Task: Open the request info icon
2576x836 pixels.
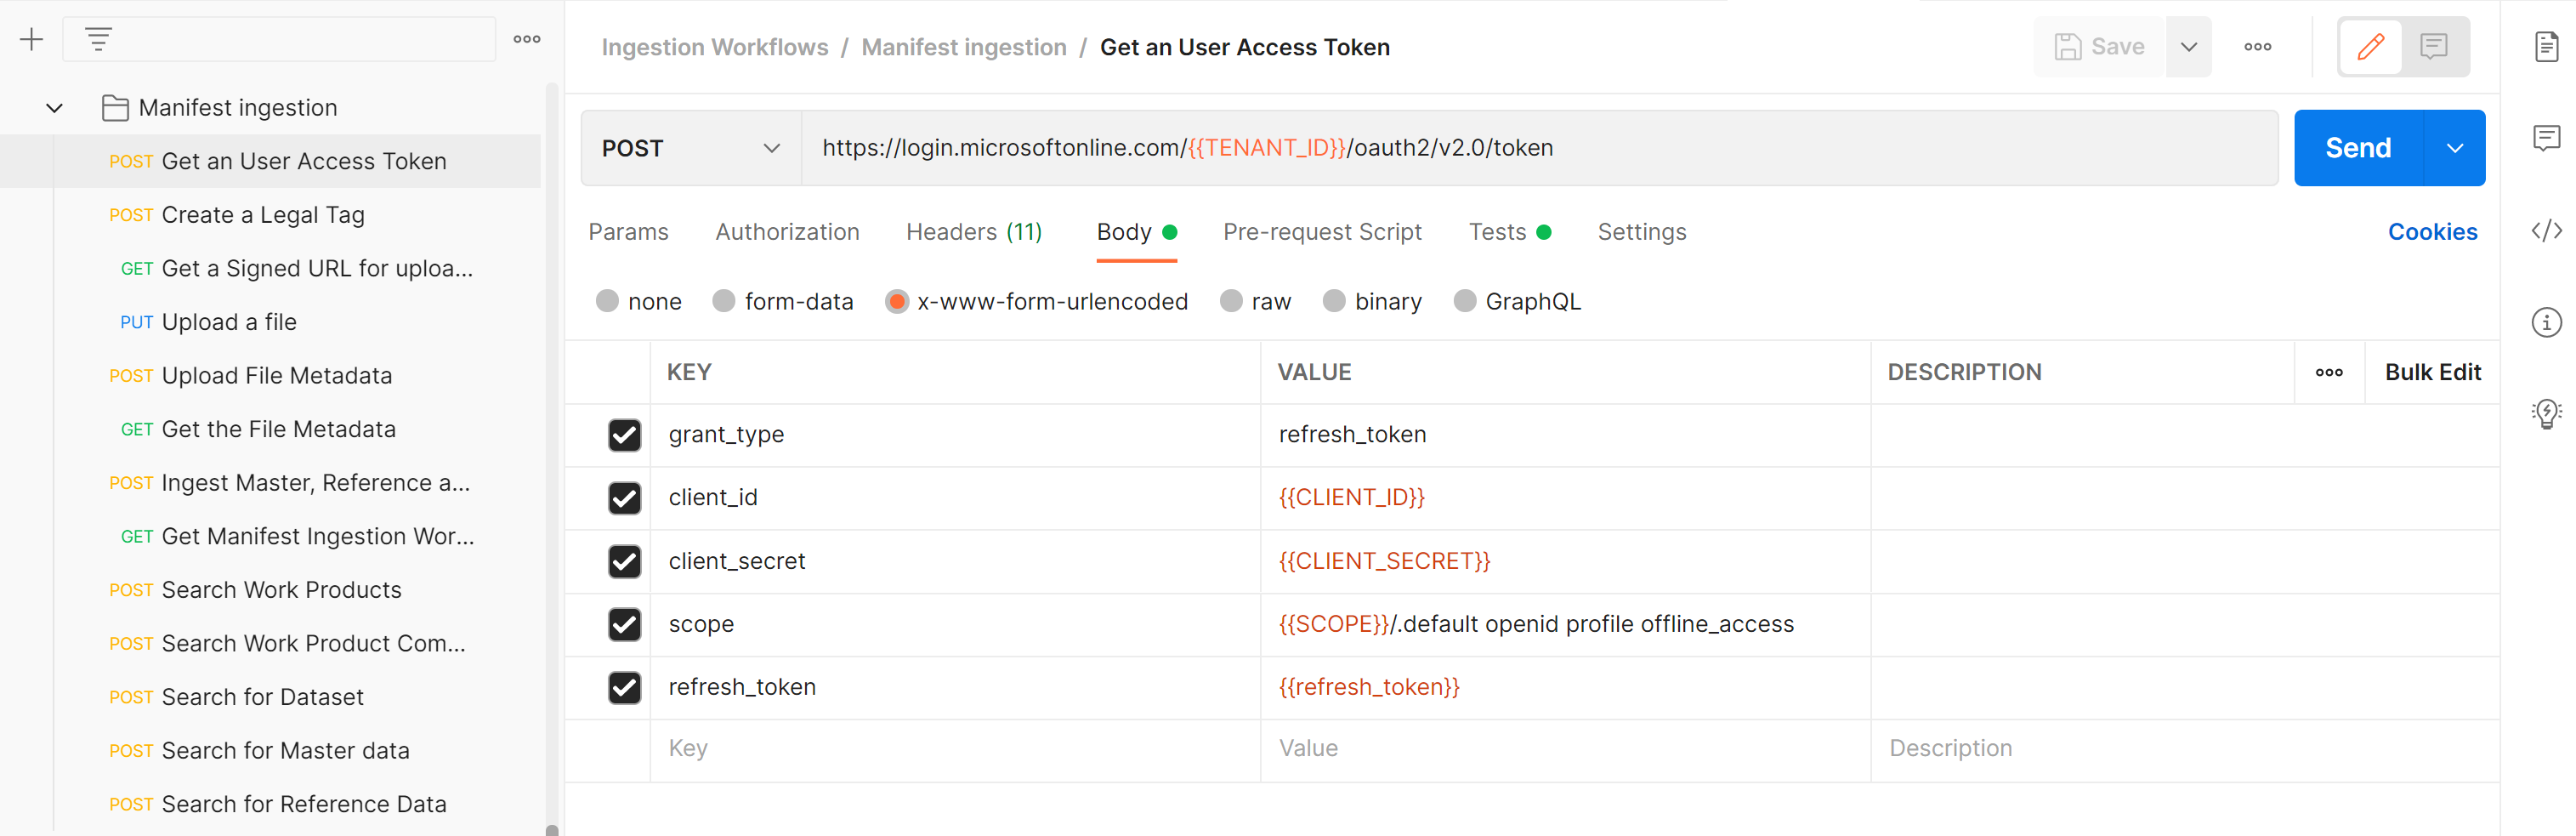Action: pyautogui.click(x=2546, y=322)
